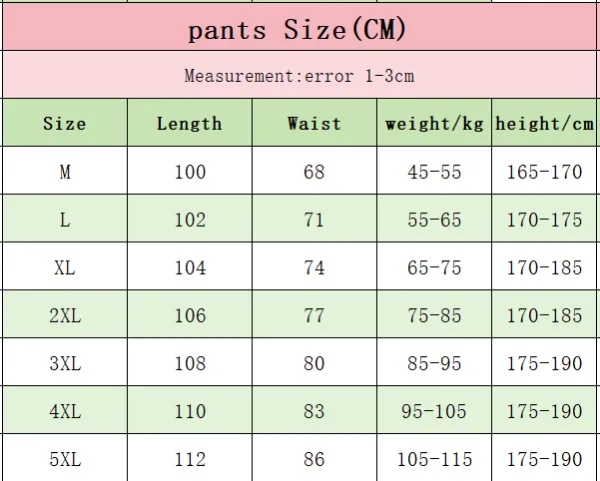Image resolution: width=600 pixels, height=481 pixels.
Task: Select weight range 65-75 cell
Action: click(434, 266)
